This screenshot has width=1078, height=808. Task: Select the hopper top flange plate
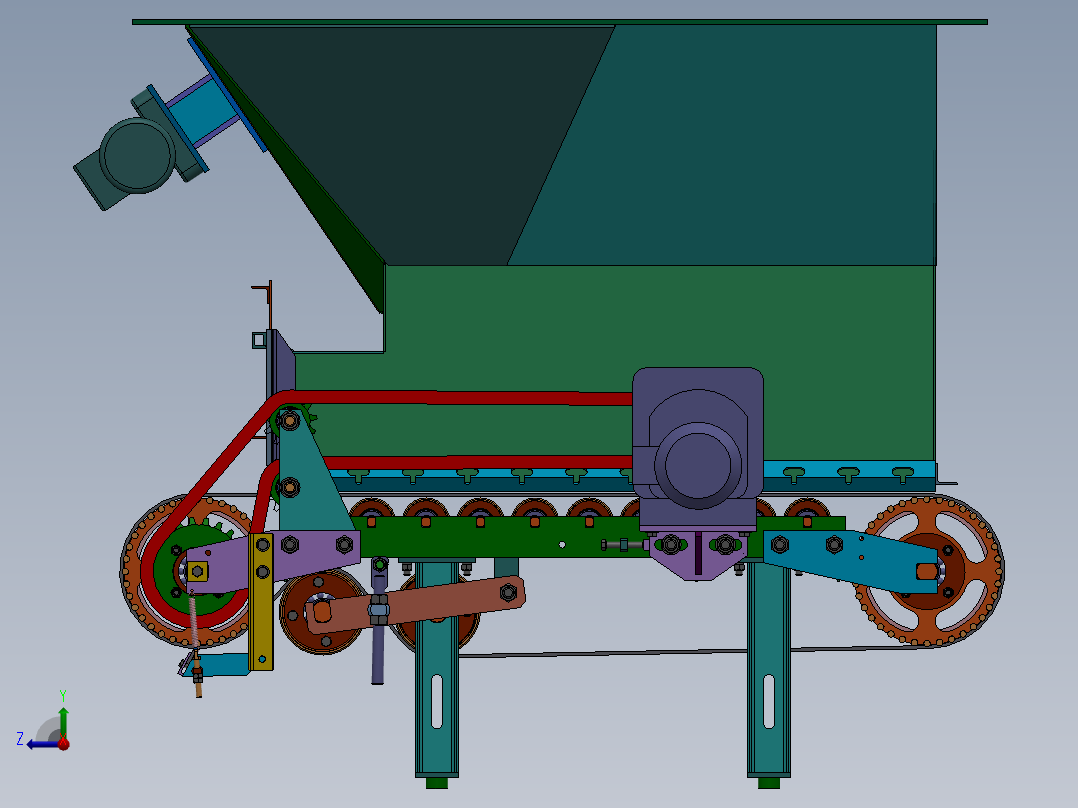(x=560, y=22)
